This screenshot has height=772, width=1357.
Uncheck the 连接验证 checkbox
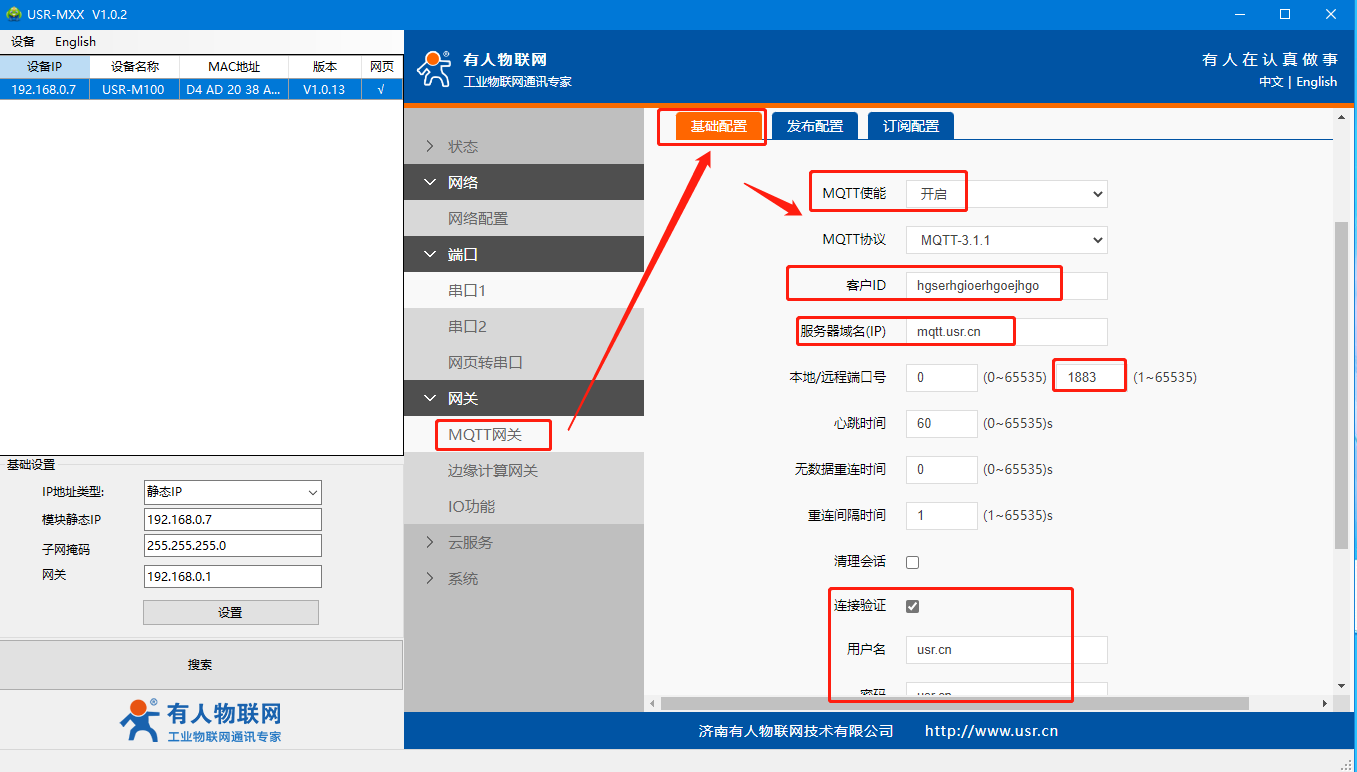pos(912,606)
